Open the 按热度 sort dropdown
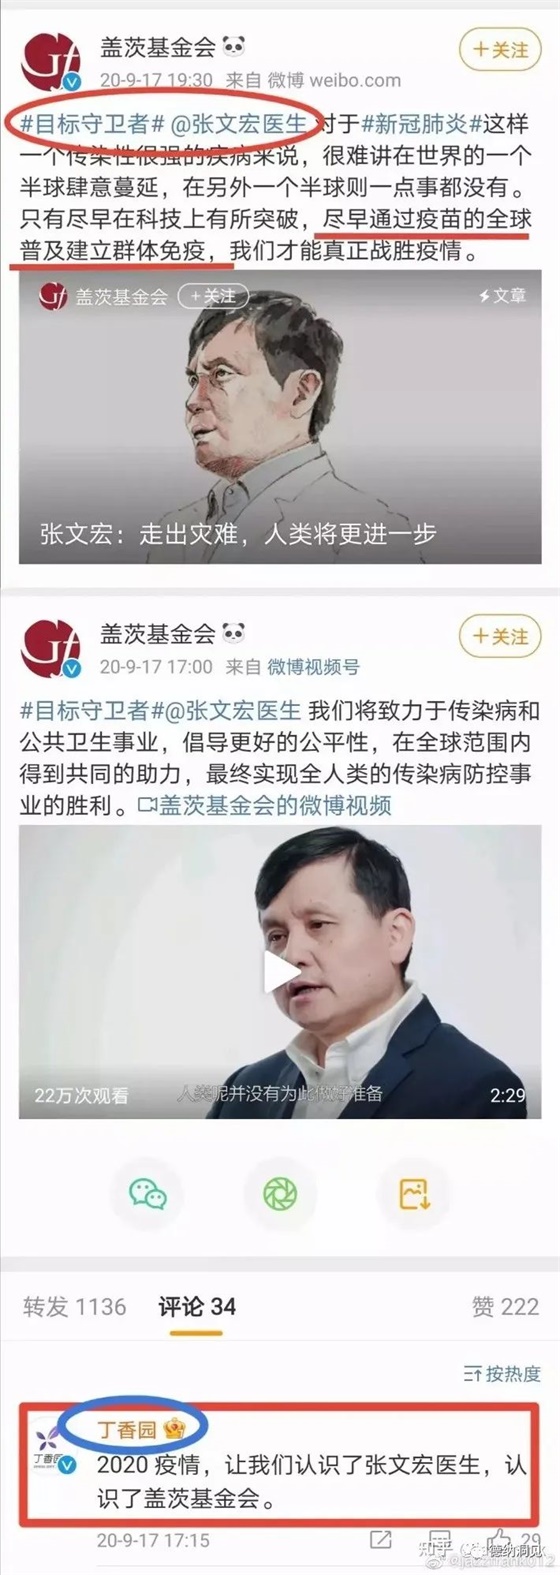 pyautogui.click(x=502, y=1373)
